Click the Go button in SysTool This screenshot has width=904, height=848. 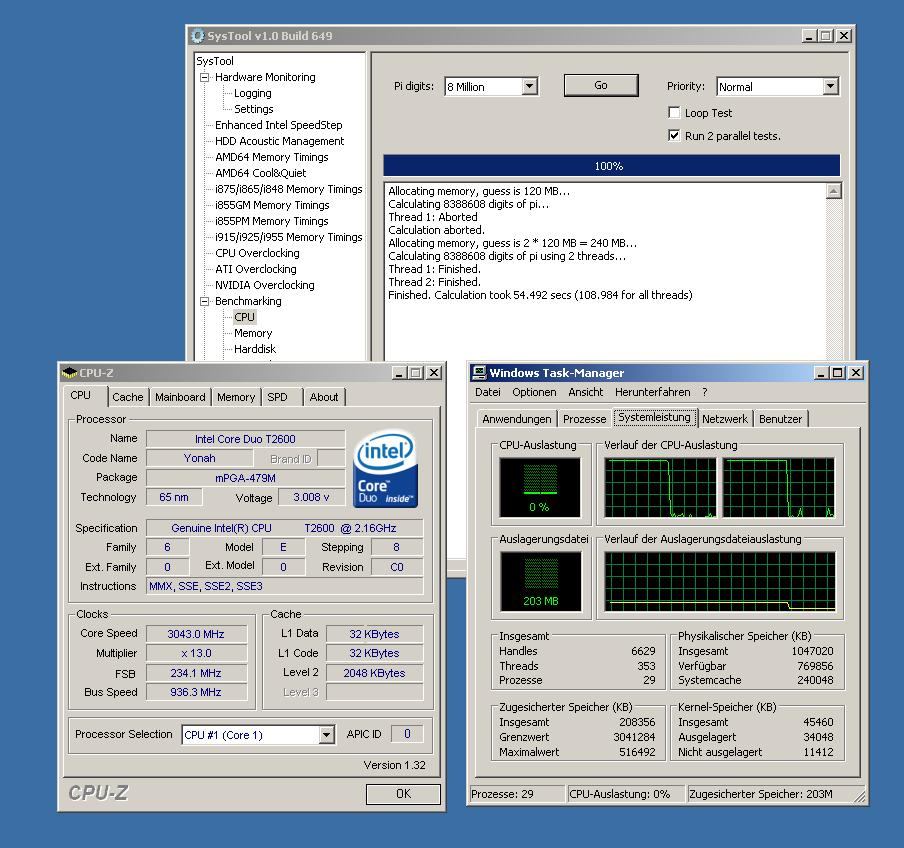601,85
